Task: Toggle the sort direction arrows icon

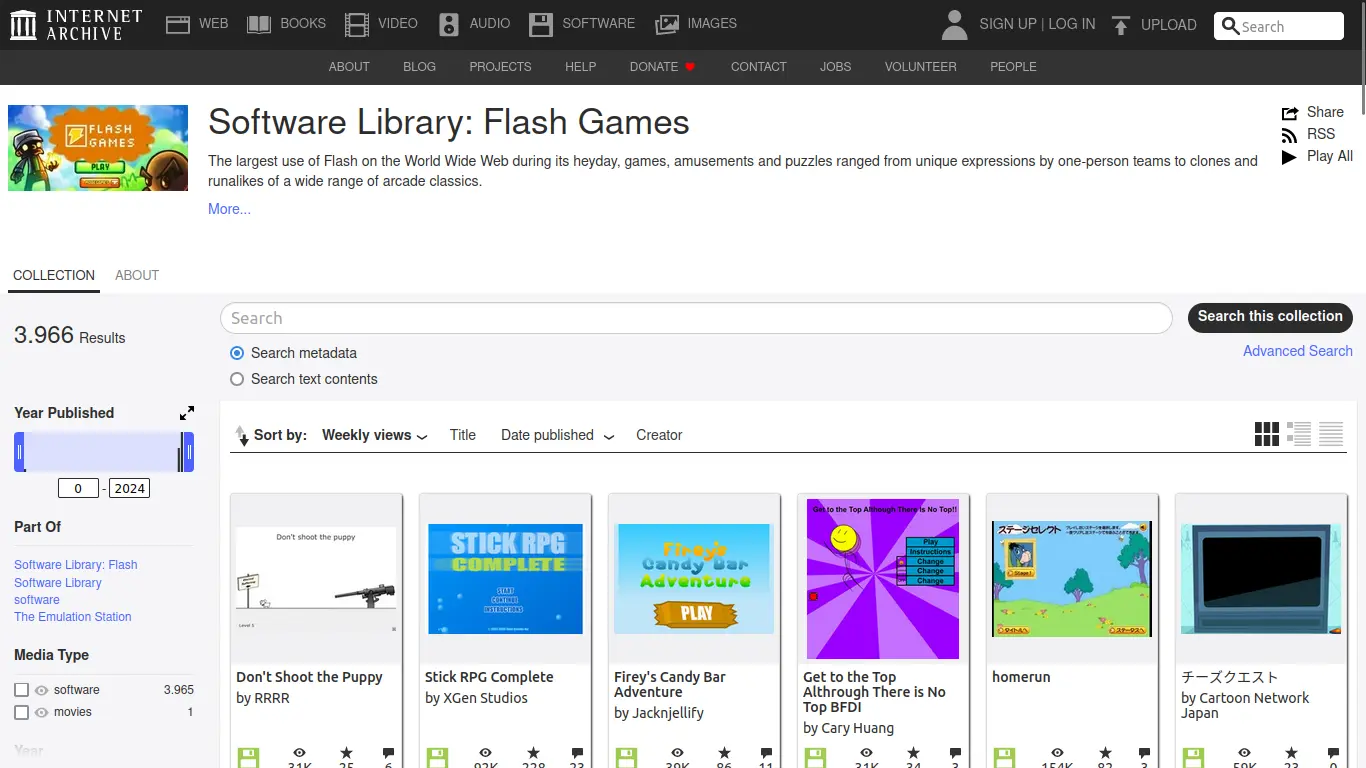Action: pyautogui.click(x=242, y=436)
